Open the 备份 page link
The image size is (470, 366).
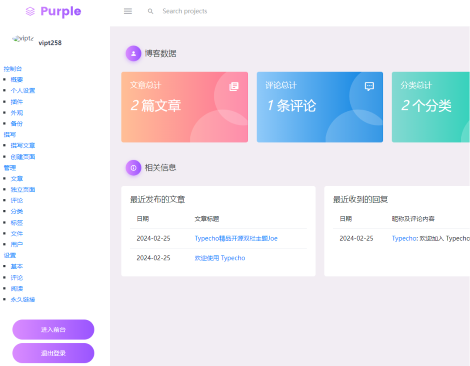coord(17,124)
